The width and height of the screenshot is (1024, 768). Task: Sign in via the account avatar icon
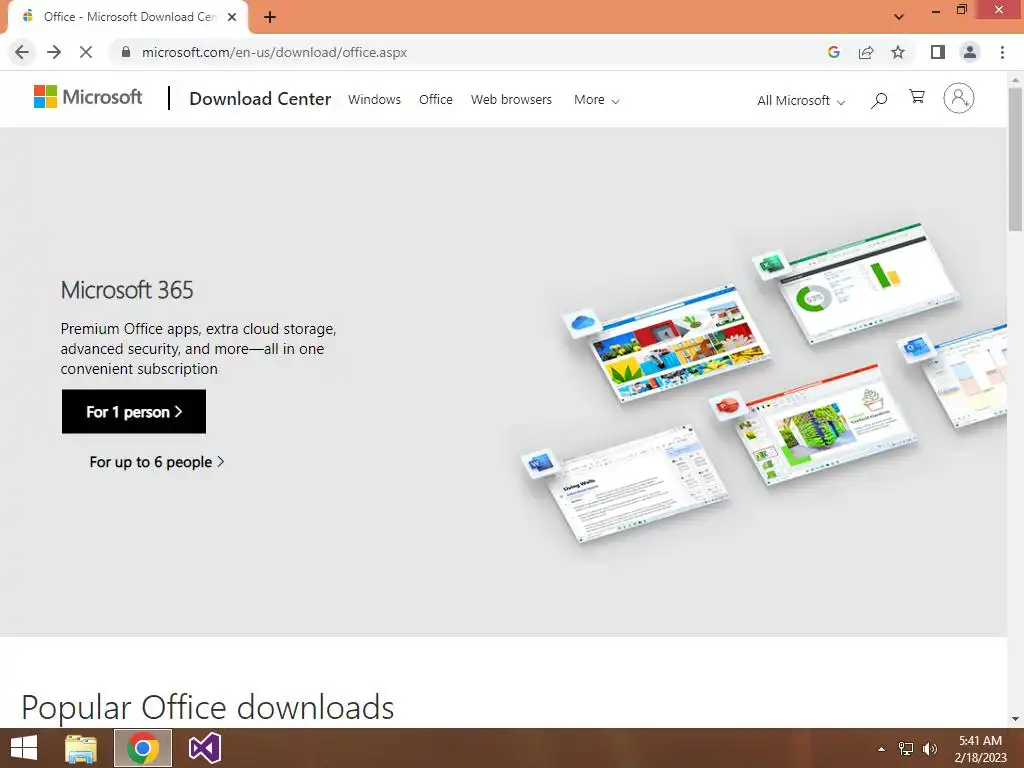coord(958,99)
